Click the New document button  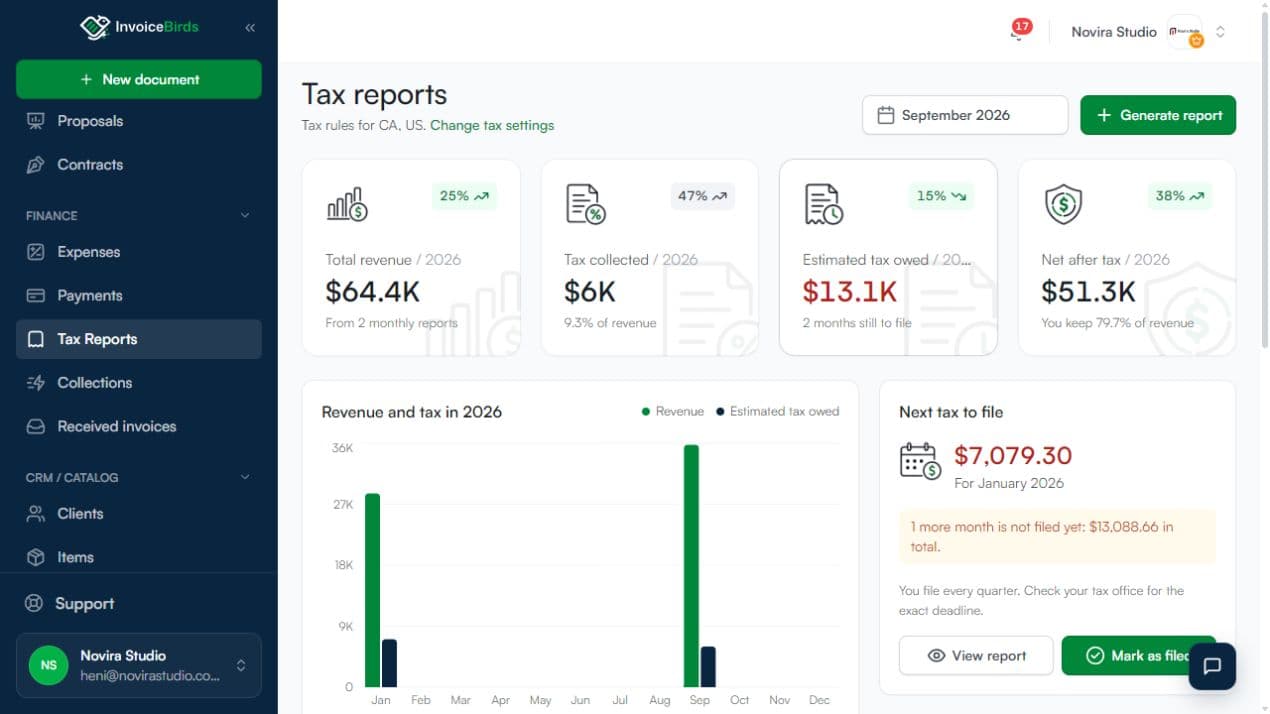click(x=139, y=79)
